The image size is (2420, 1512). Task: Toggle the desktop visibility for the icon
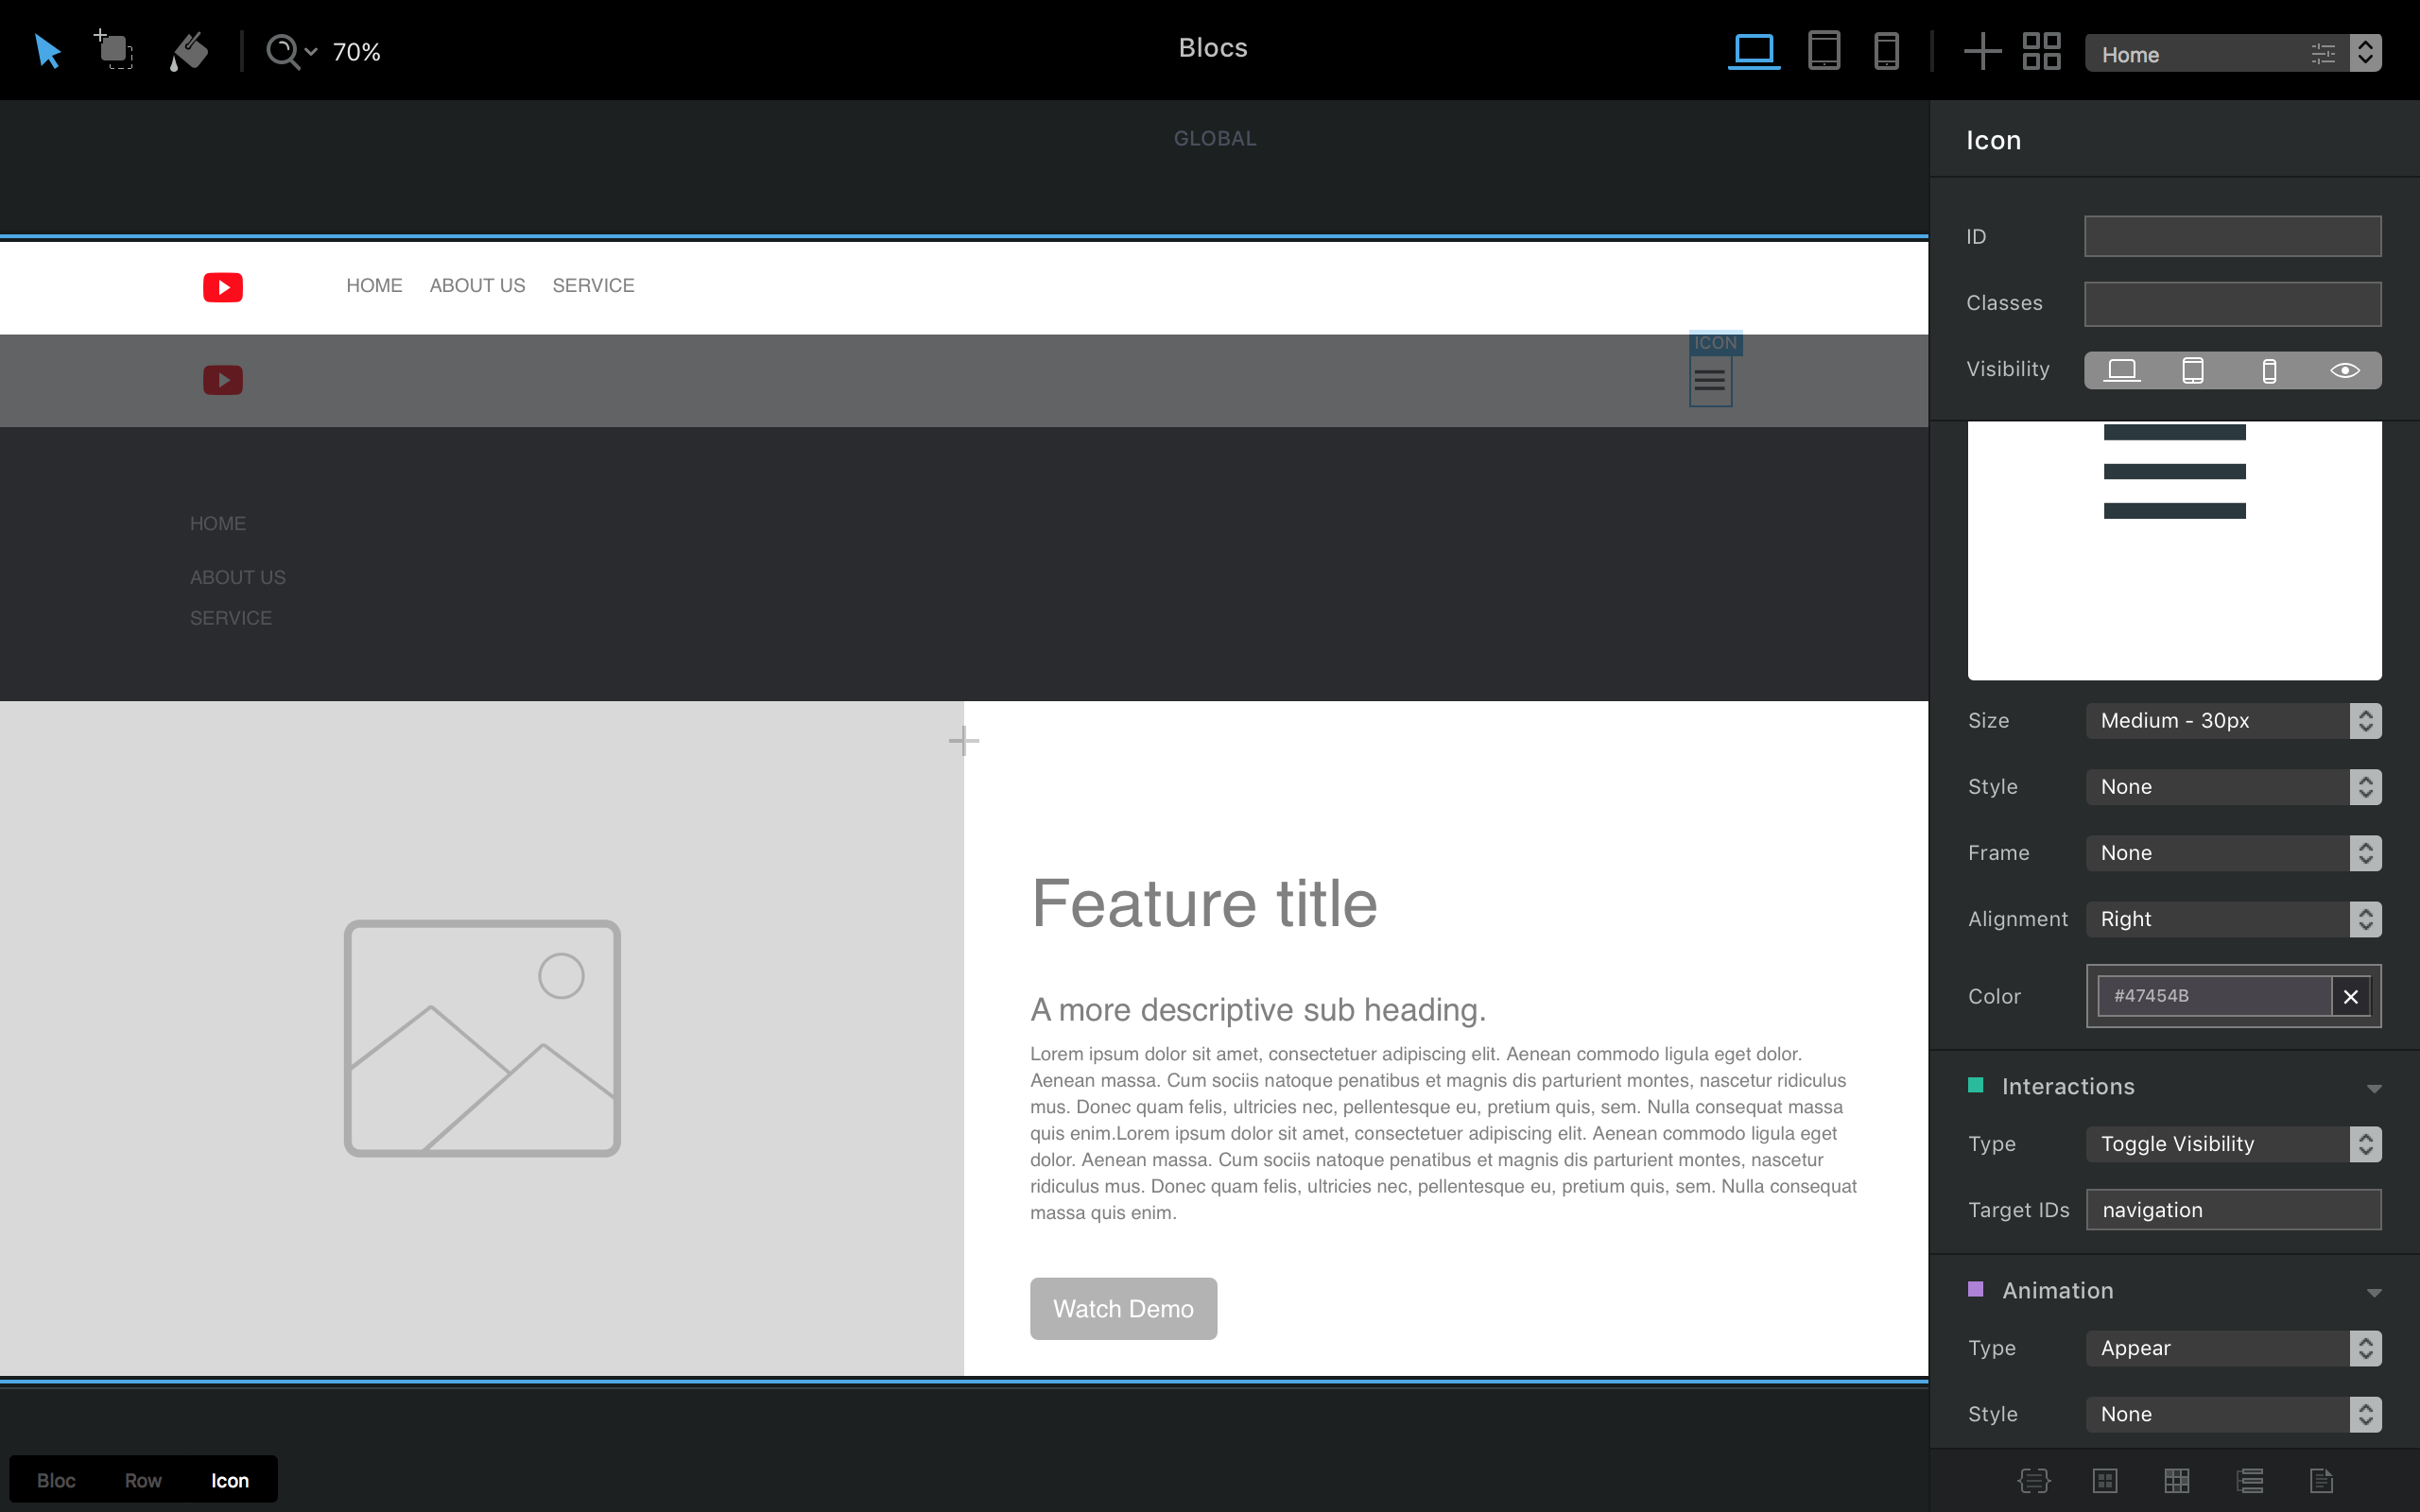(x=2121, y=370)
